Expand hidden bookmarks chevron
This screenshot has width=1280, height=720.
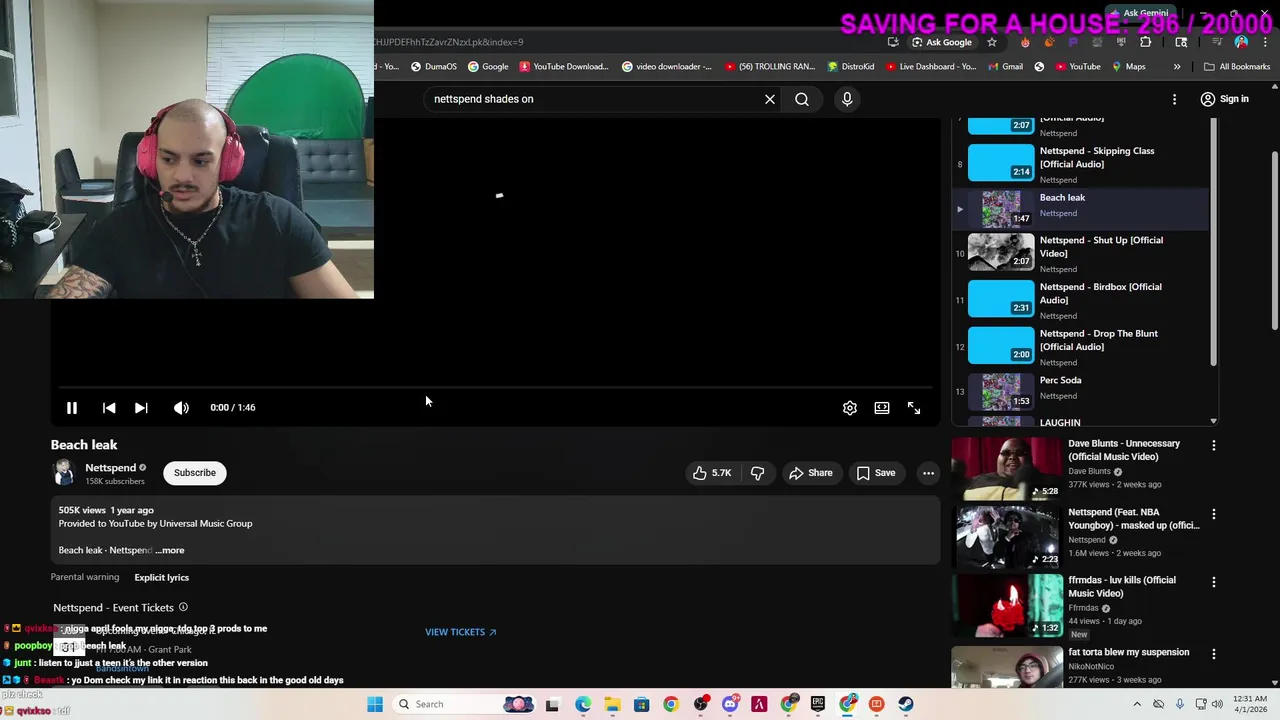click(1177, 67)
